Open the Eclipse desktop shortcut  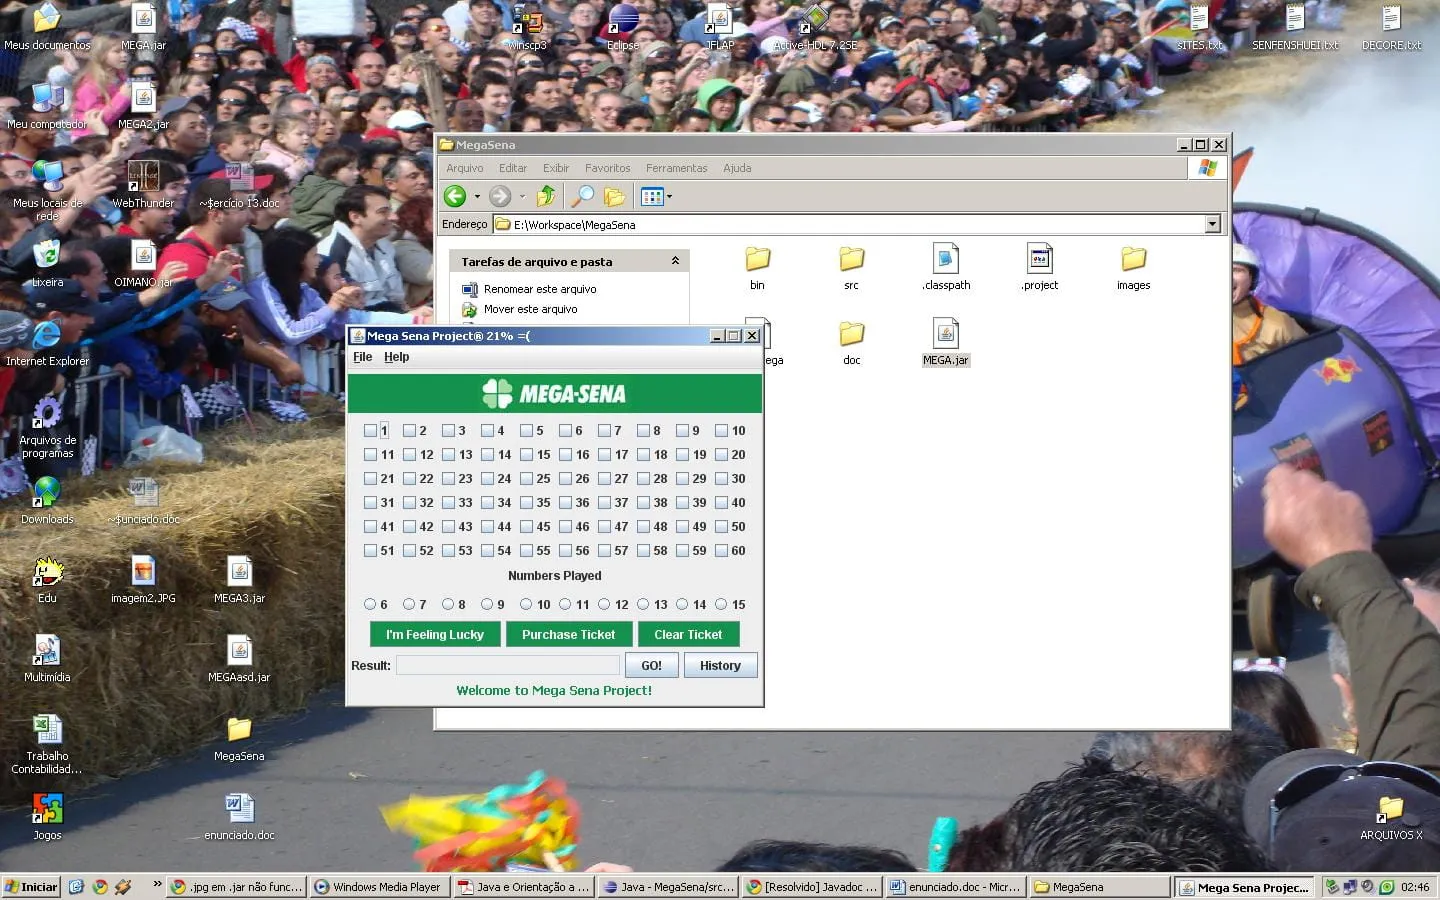[x=622, y=28]
